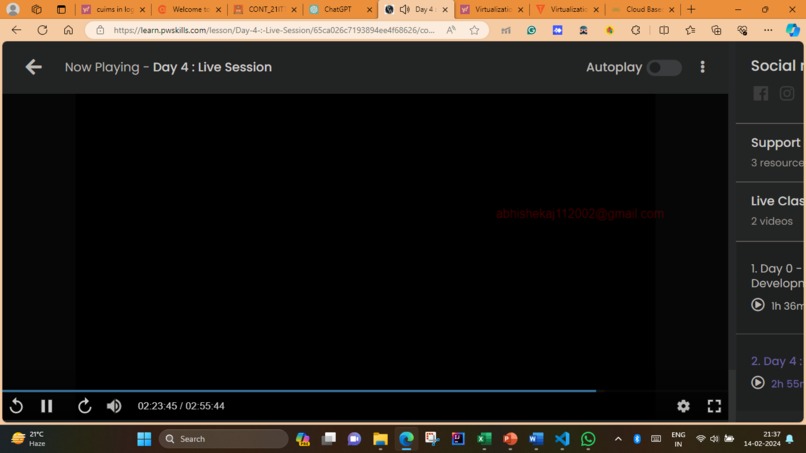Open the favorites list icon
This screenshot has width=806, height=453.
pos(690,30)
